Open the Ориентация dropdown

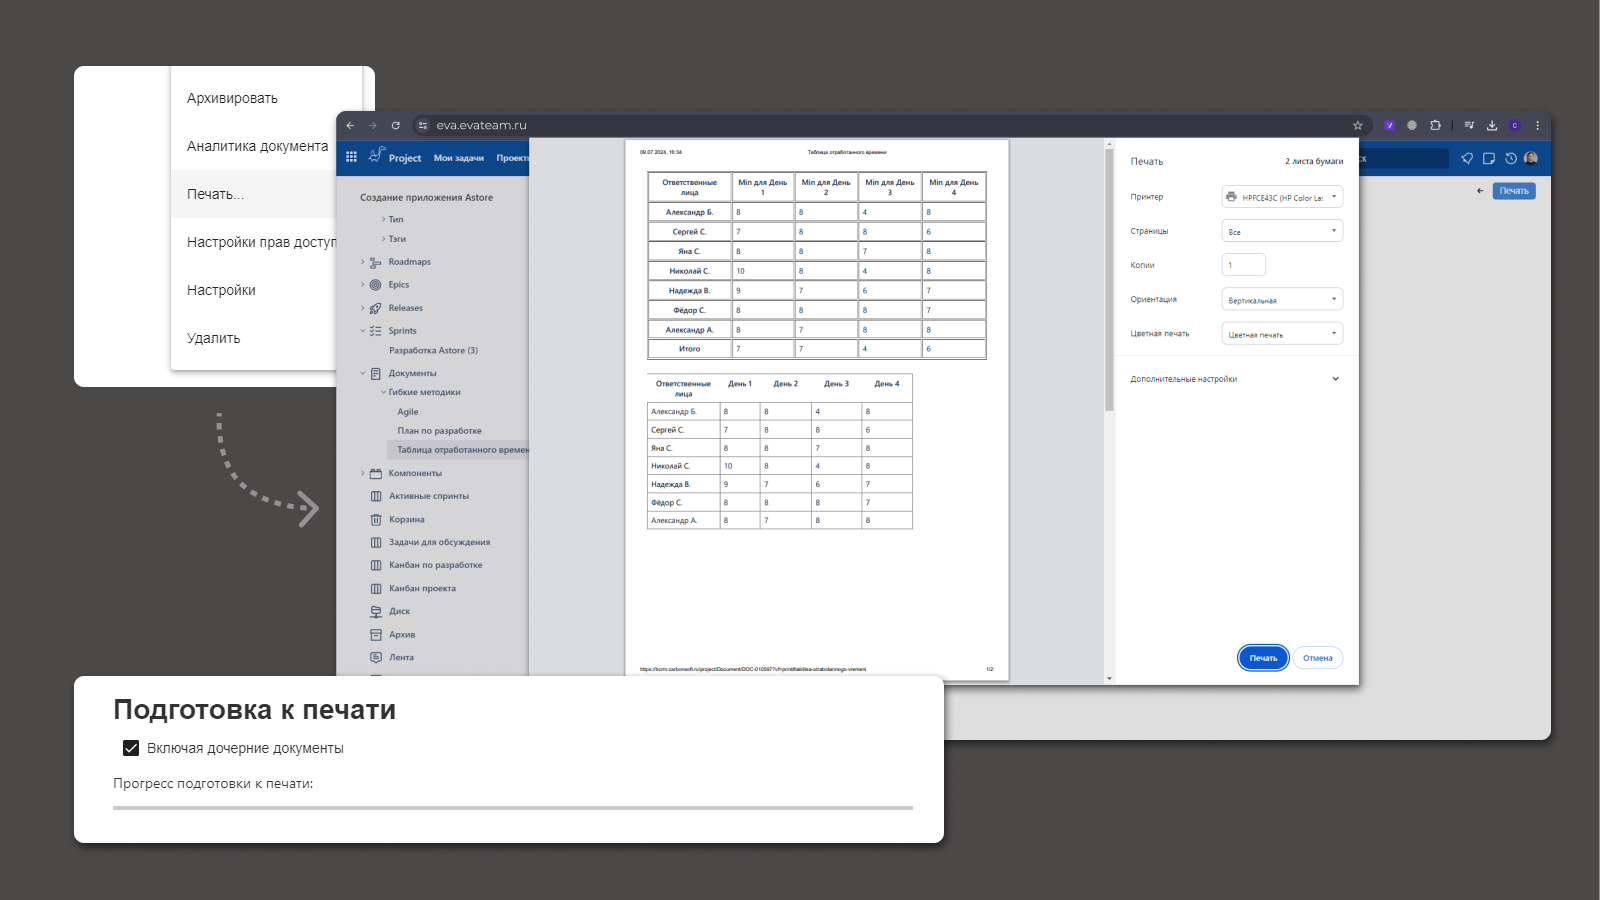point(1282,300)
